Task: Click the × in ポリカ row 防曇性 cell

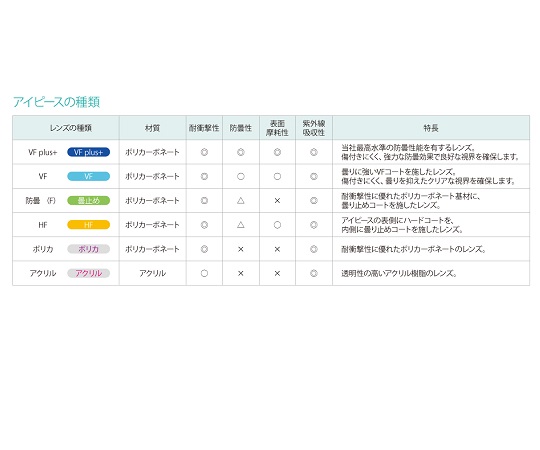Action: click(x=241, y=249)
